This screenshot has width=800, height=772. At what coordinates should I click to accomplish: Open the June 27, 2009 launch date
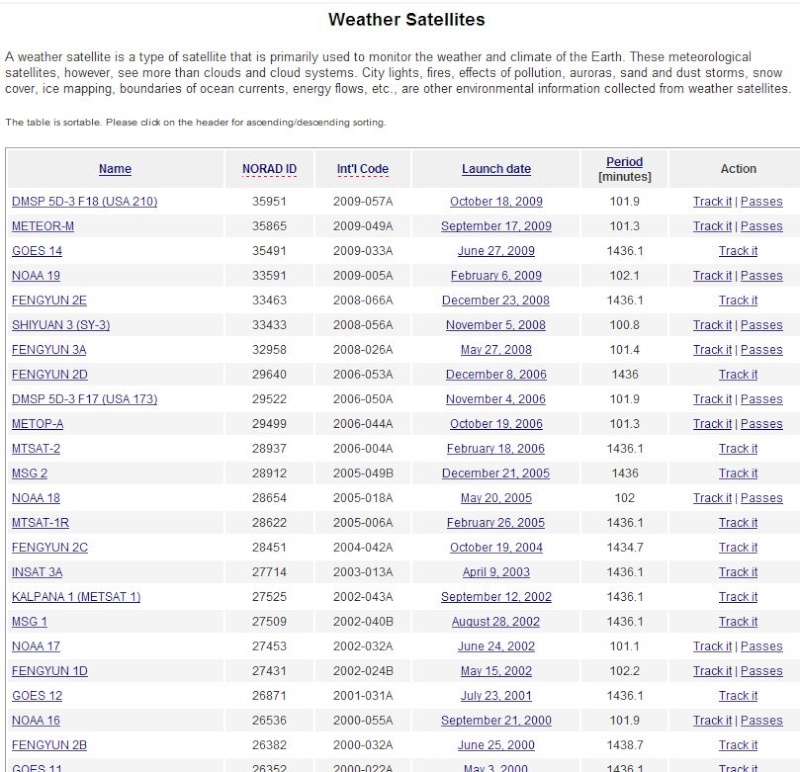496,251
